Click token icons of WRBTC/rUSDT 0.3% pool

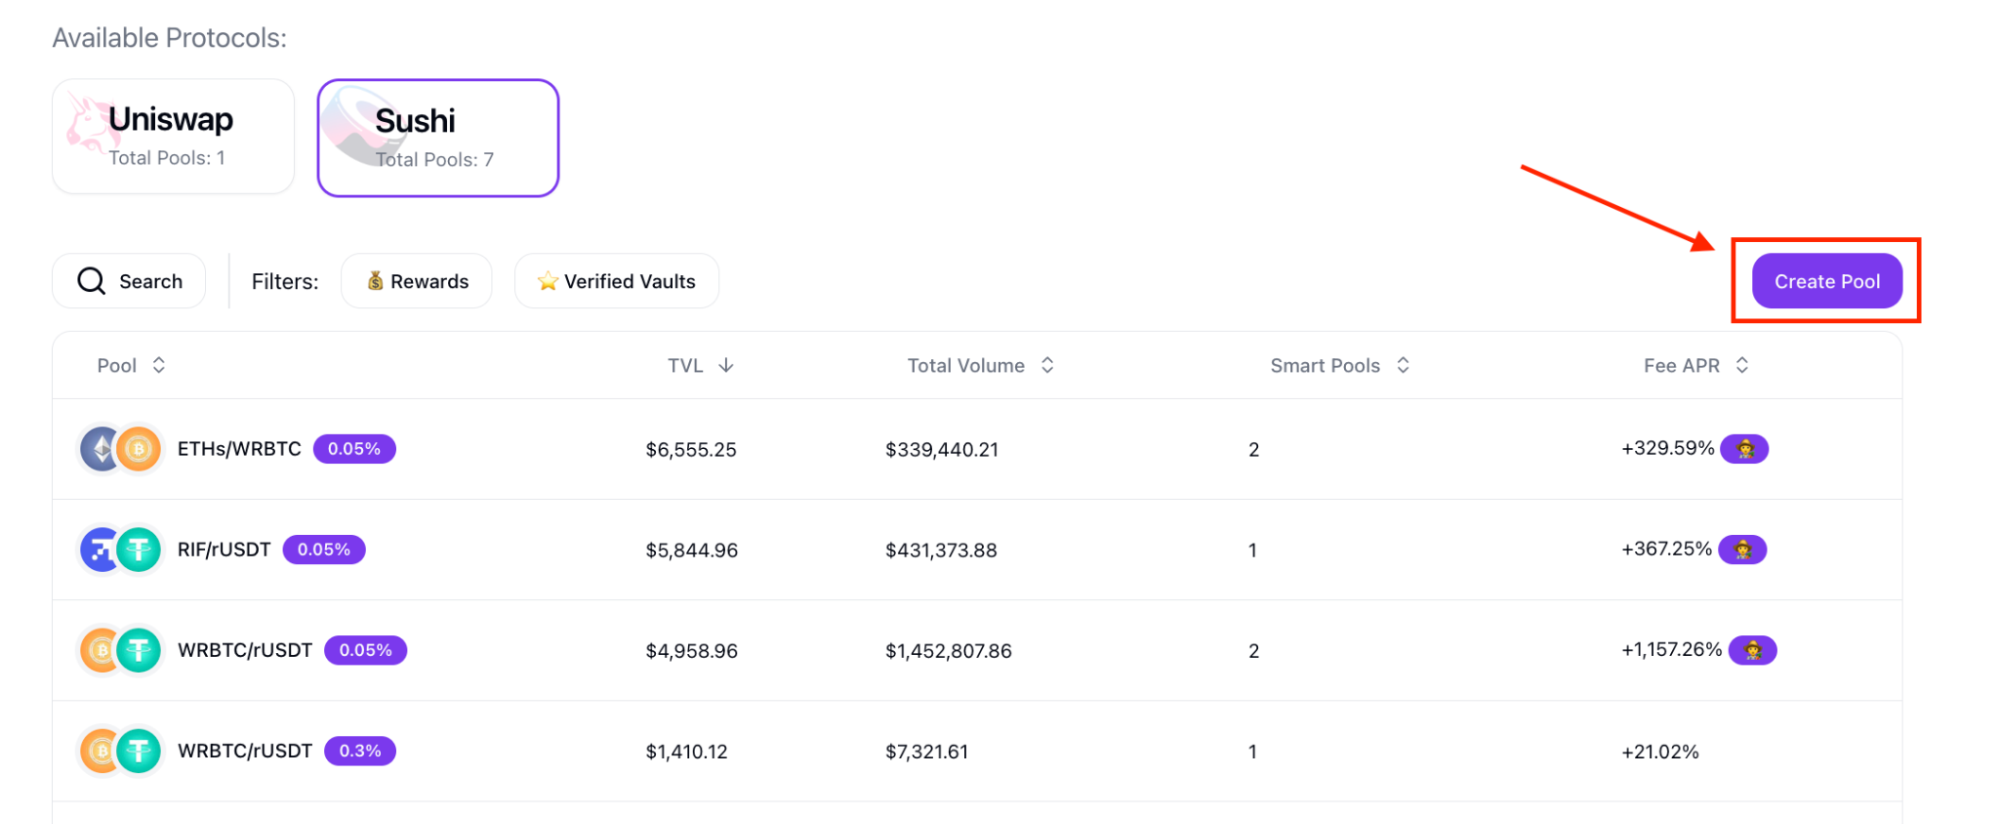[120, 751]
